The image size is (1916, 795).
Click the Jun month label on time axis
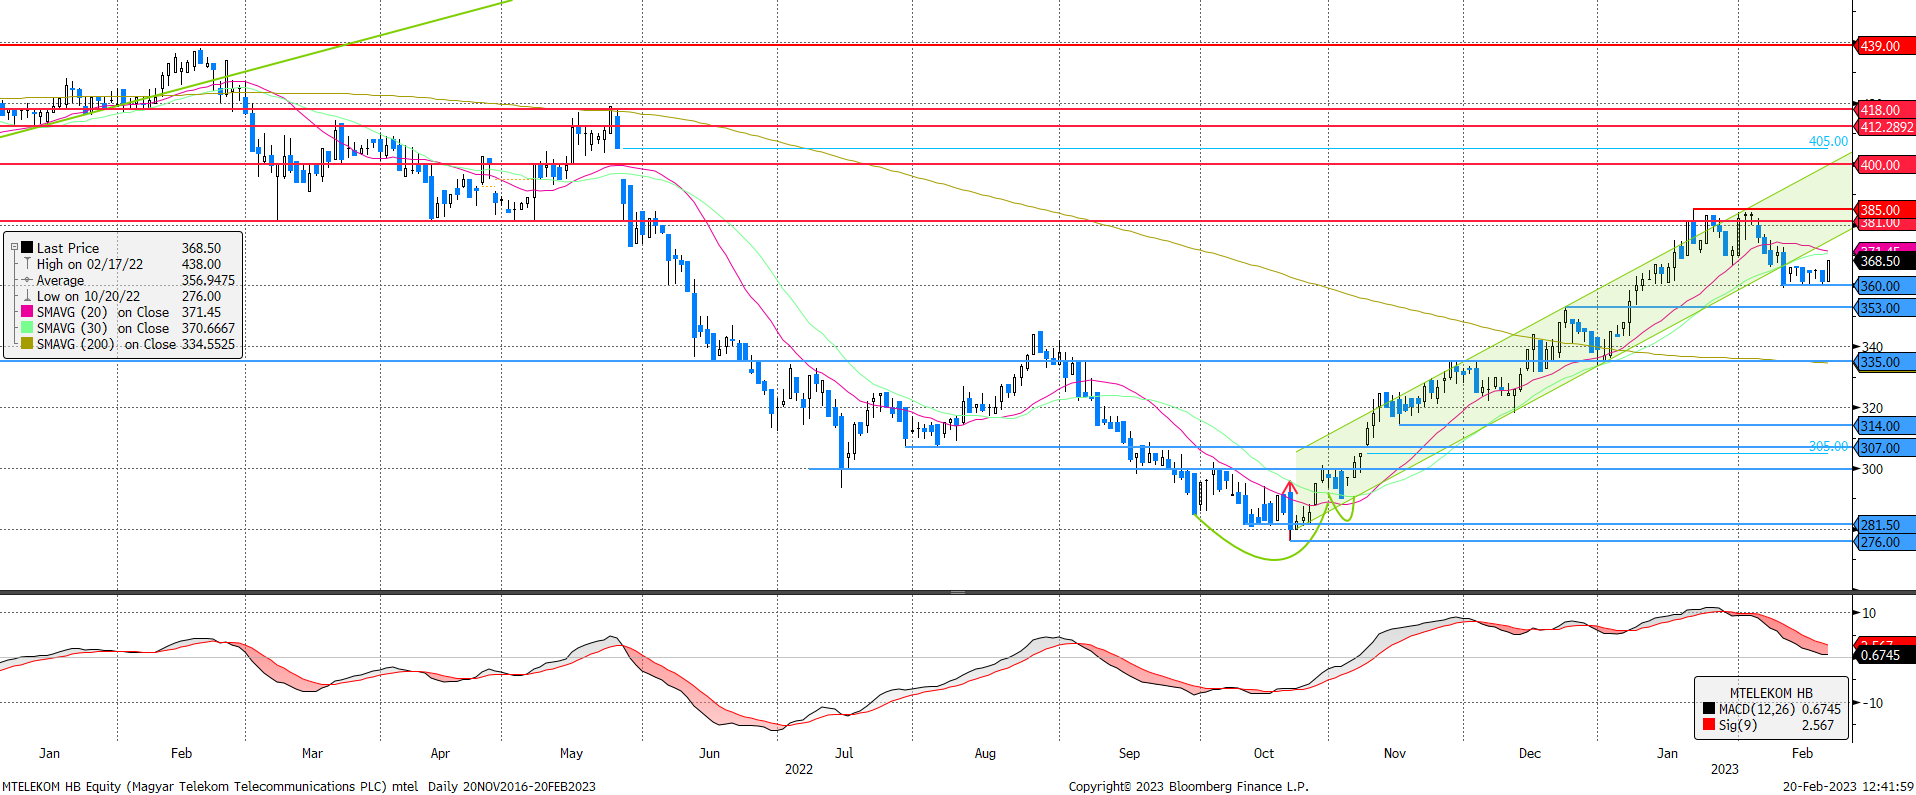tap(709, 753)
